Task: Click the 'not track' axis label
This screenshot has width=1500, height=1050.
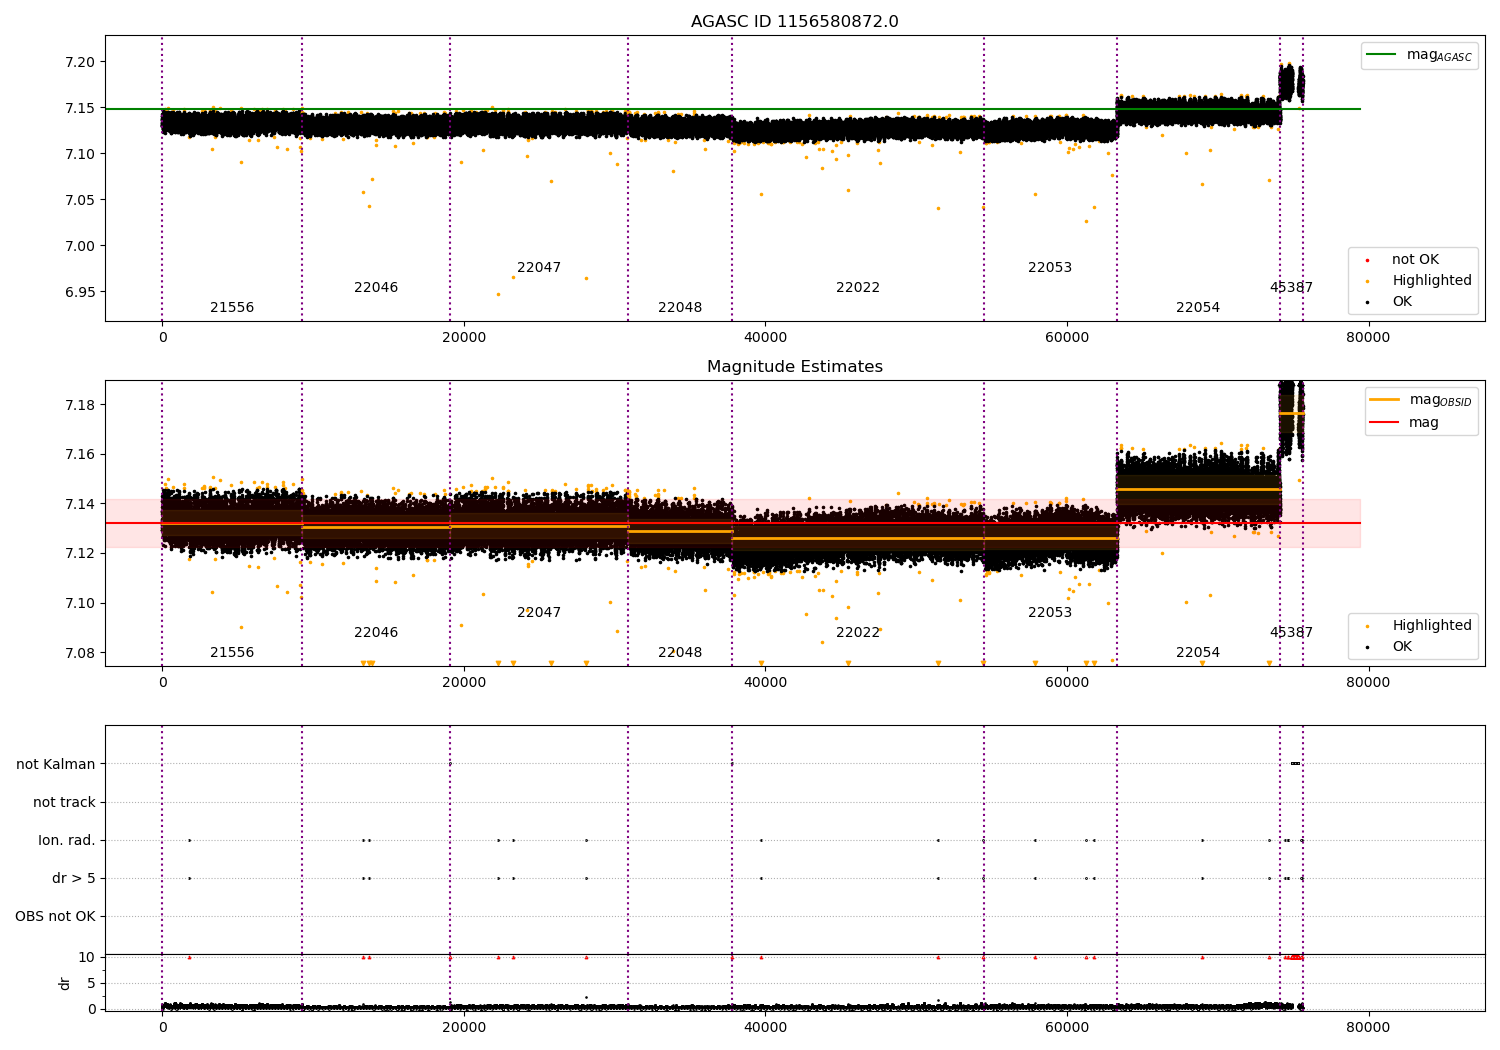Action: [x=64, y=802]
